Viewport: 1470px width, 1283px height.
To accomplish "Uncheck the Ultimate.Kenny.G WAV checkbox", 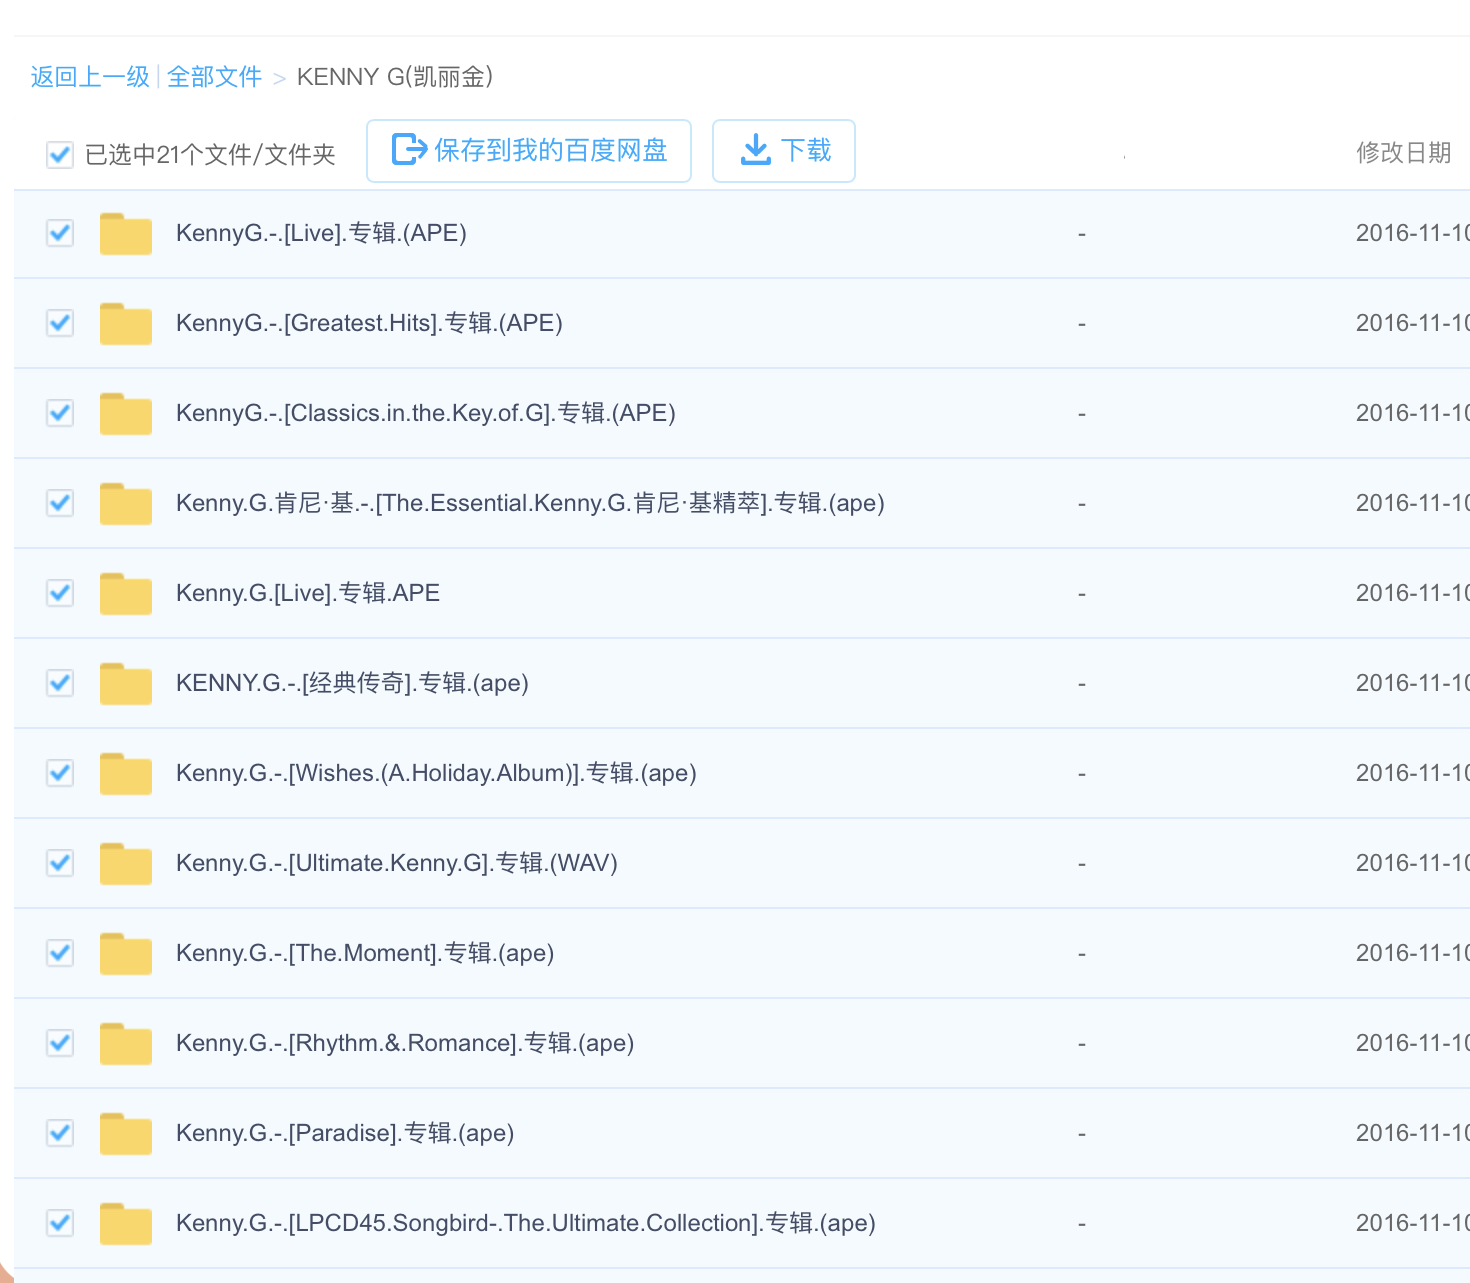I will pos(60,863).
